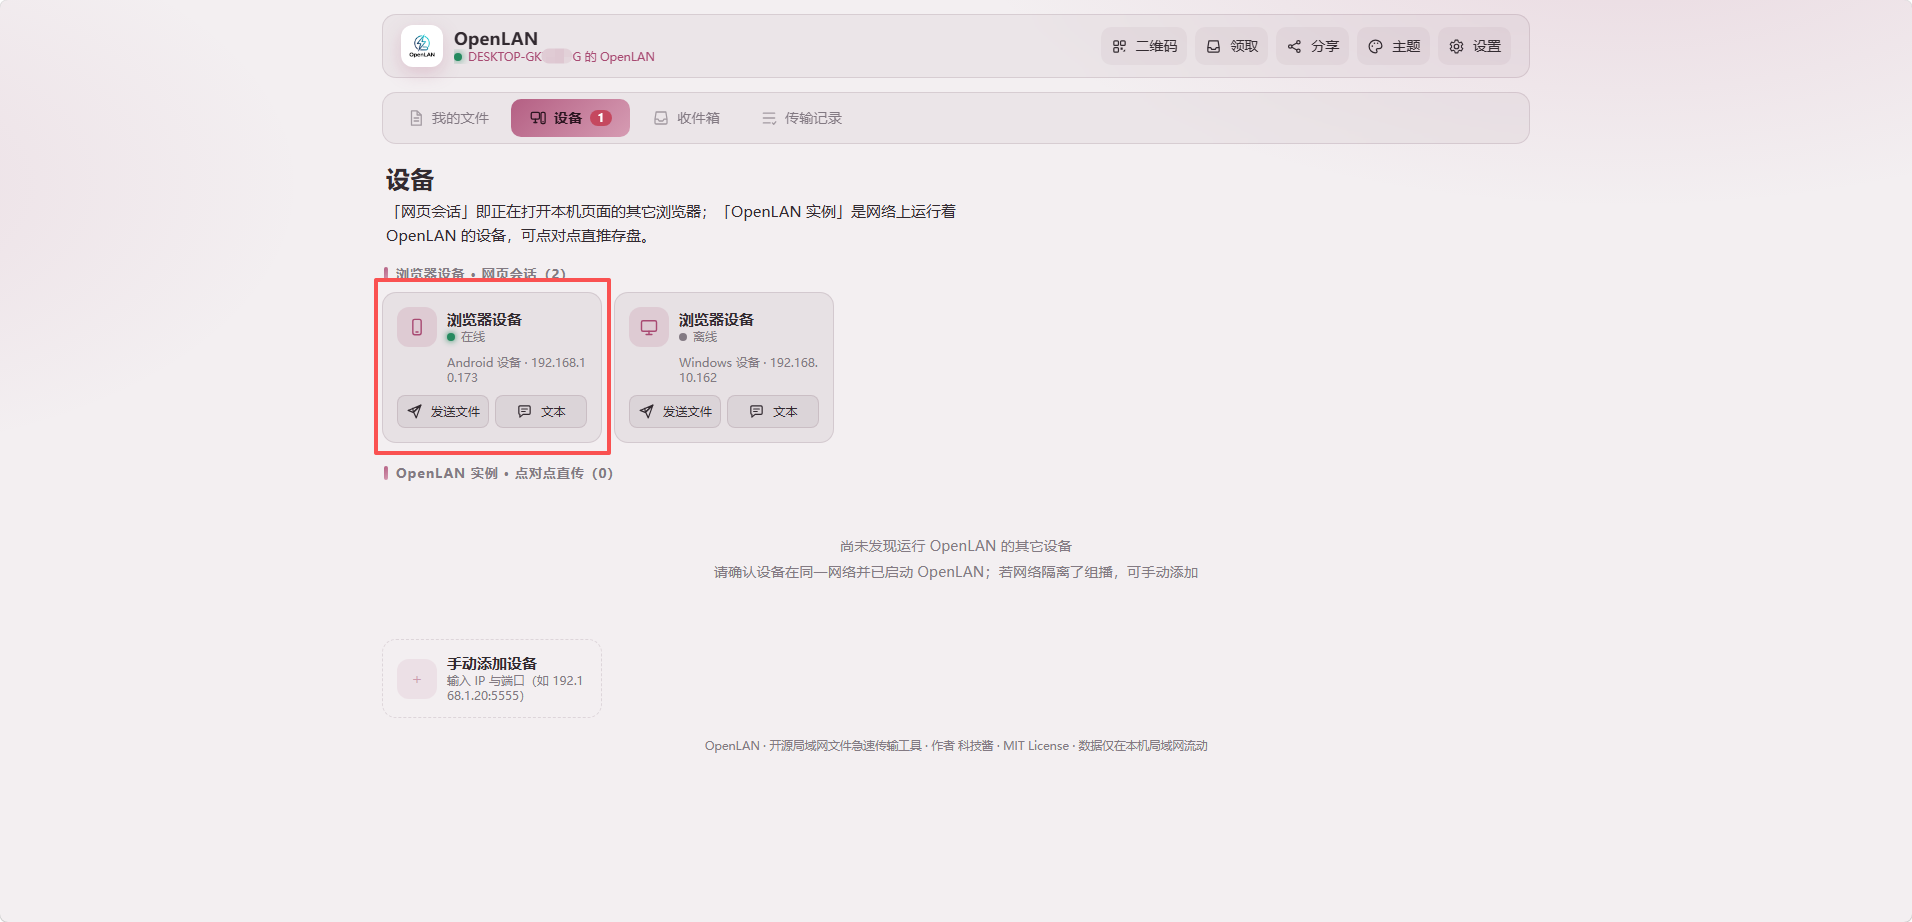Send text to the Android device
Viewport: 1912px width, 922px height.
[x=541, y=411]
